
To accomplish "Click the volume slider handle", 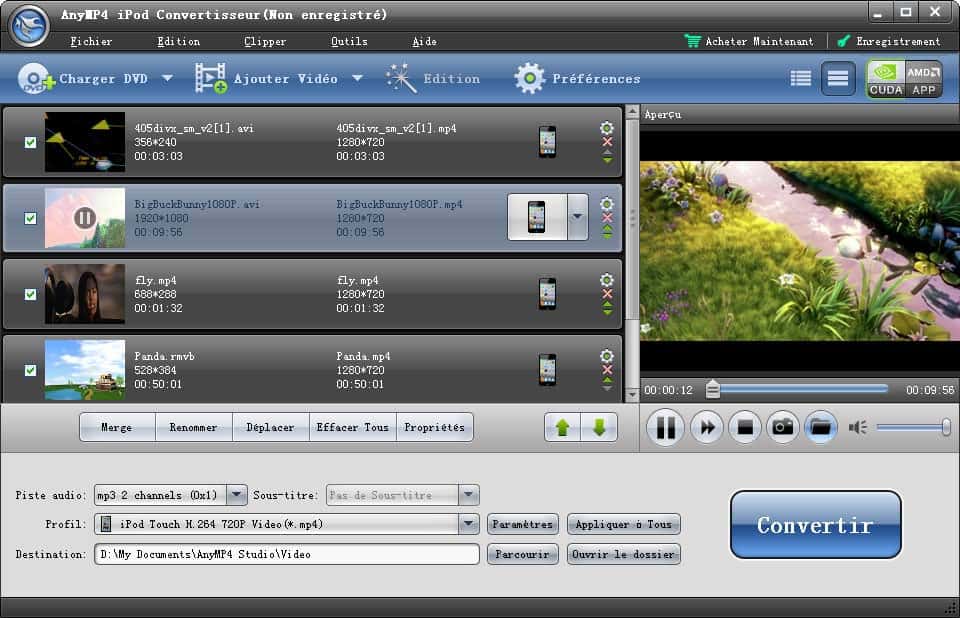I will [x=946, y=427].
